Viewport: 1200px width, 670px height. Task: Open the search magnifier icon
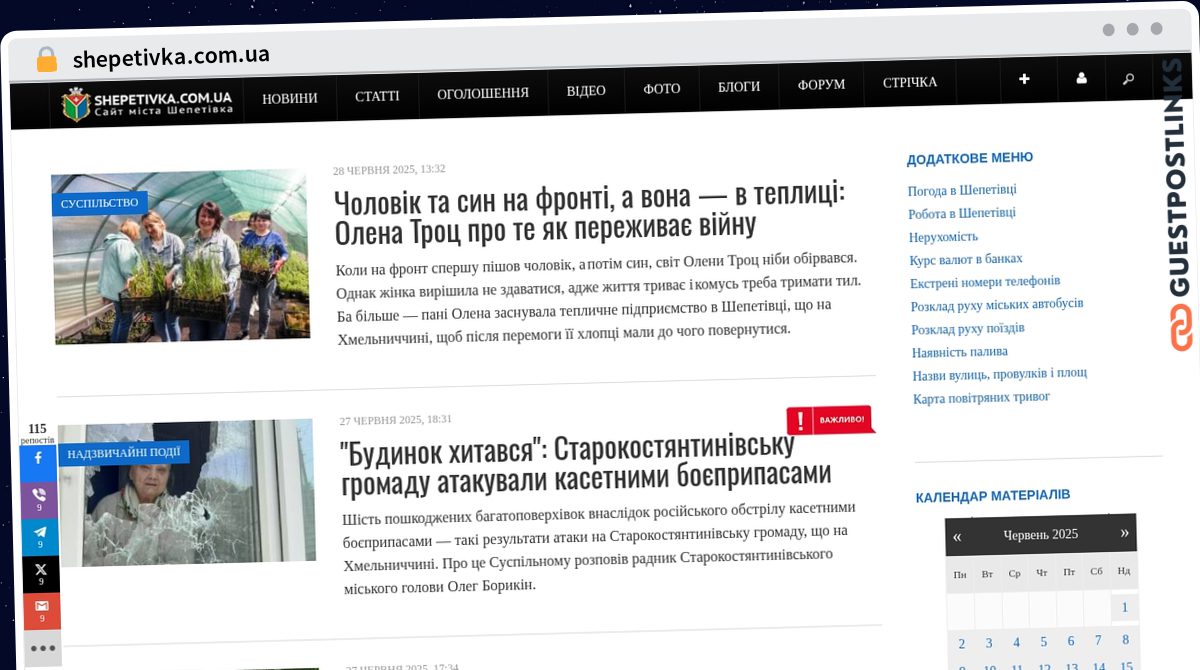(1129, 78)
